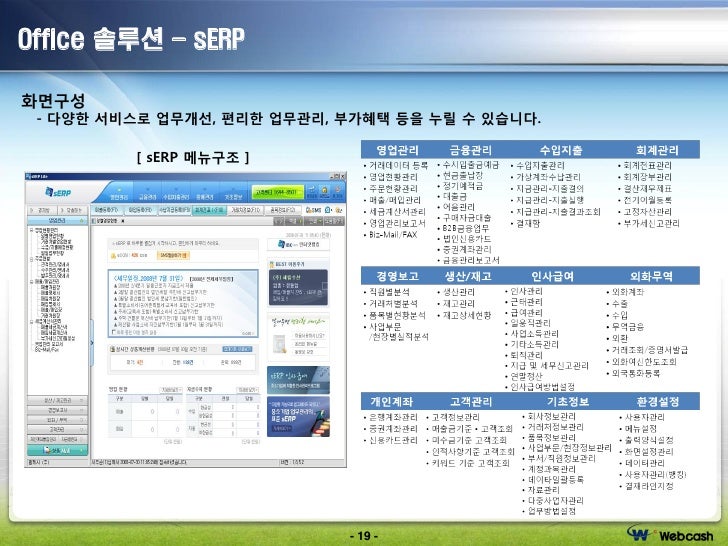Click the 매입등록(F8) shortcut button

(x=140, y=210)
